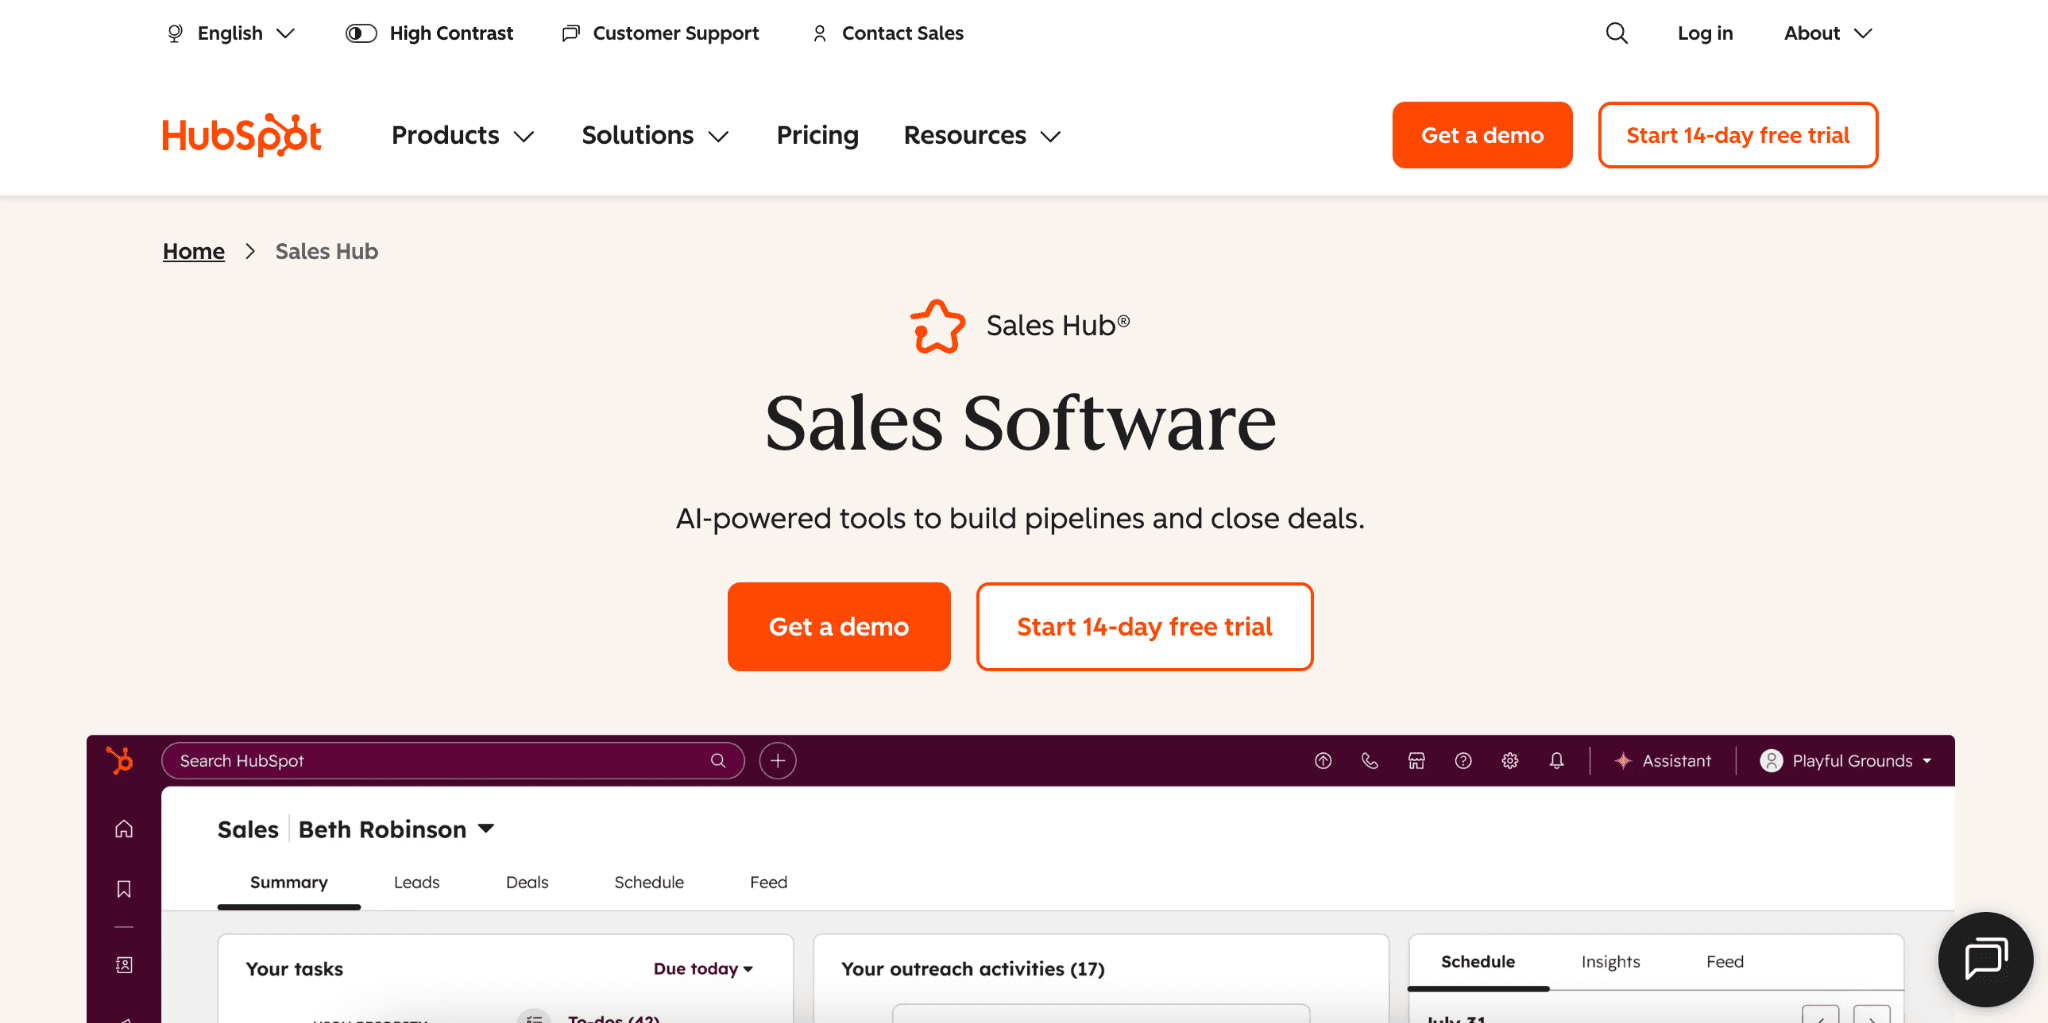2048x1023 pixels.
Task: Open the import/upload icon in the toolbar
Action: click(1323, 760)
